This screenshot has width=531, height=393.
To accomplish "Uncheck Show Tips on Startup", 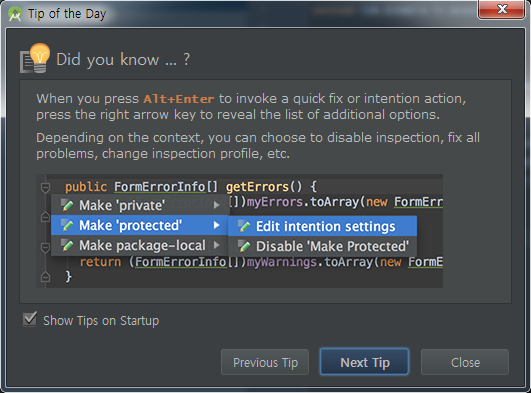I will [30, 319].
